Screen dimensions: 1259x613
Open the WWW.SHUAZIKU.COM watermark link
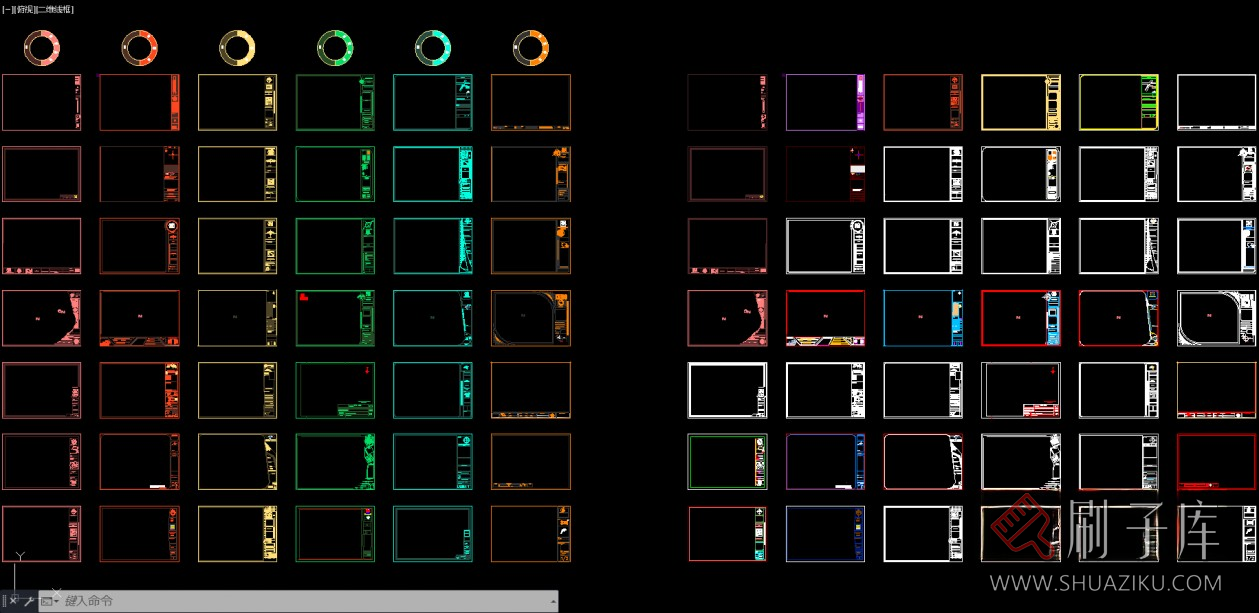coord(1104,582)
